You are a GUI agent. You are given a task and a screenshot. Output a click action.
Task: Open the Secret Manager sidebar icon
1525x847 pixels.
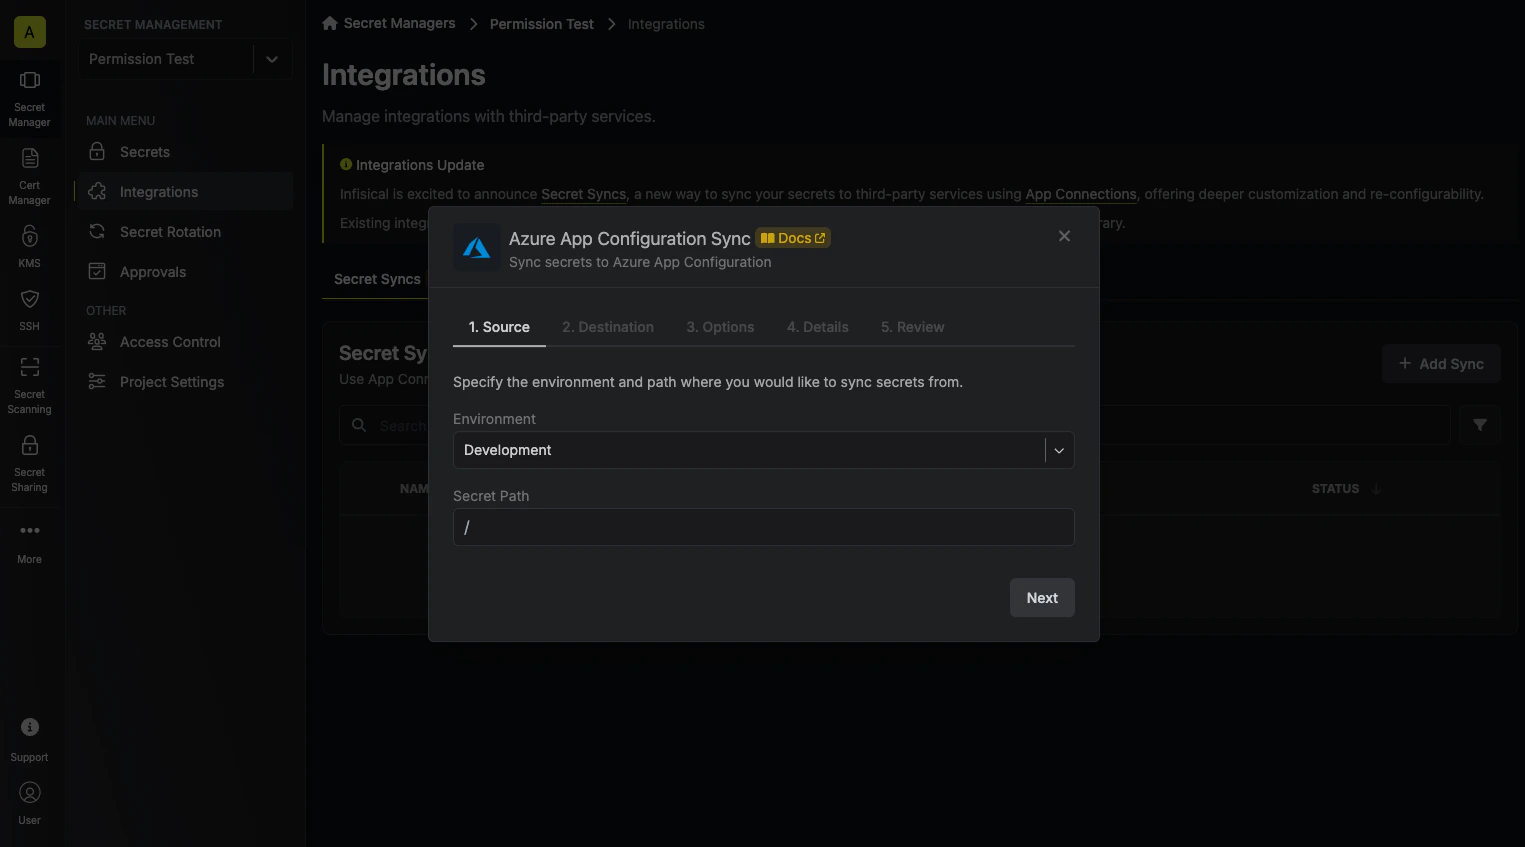click(x=30, y=80)
